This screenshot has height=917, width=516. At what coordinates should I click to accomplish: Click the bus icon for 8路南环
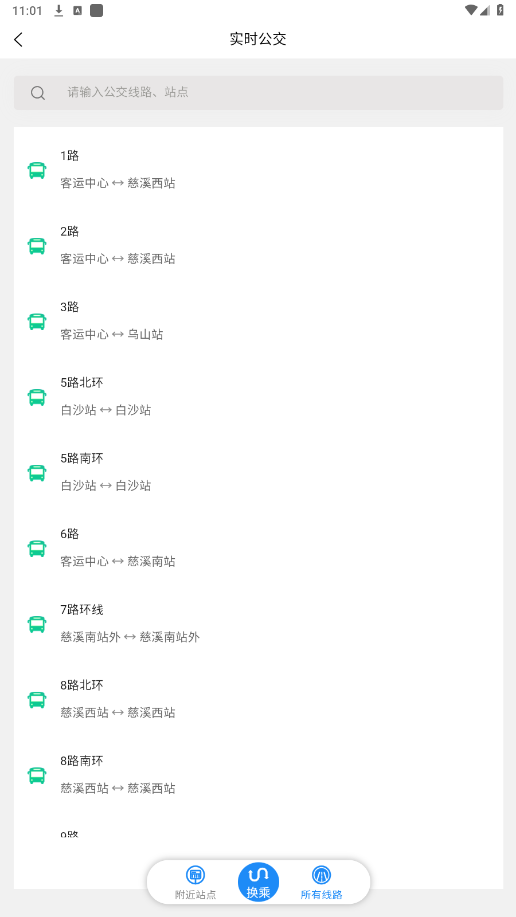tap(37, 775)
